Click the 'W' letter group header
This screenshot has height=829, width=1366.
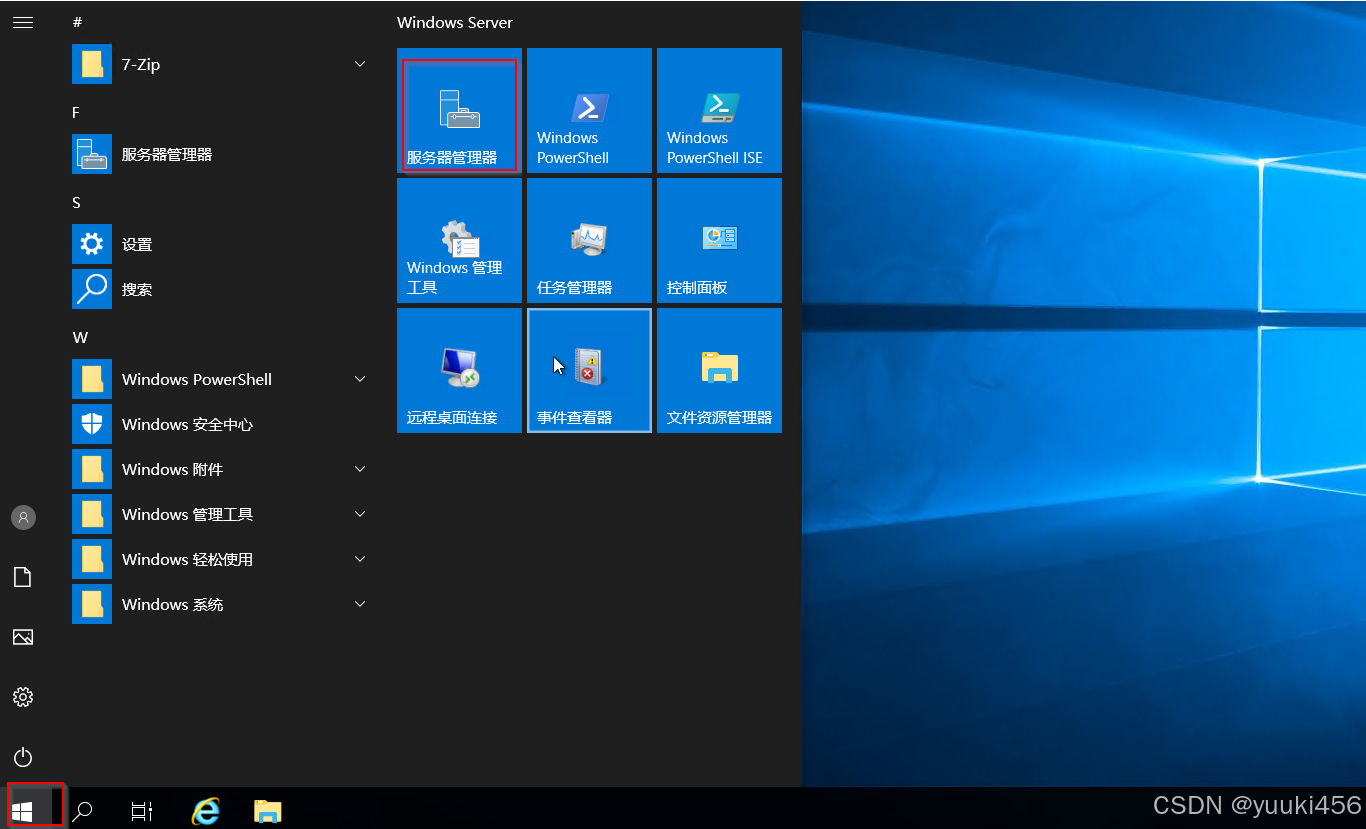(x=80, y=337)
